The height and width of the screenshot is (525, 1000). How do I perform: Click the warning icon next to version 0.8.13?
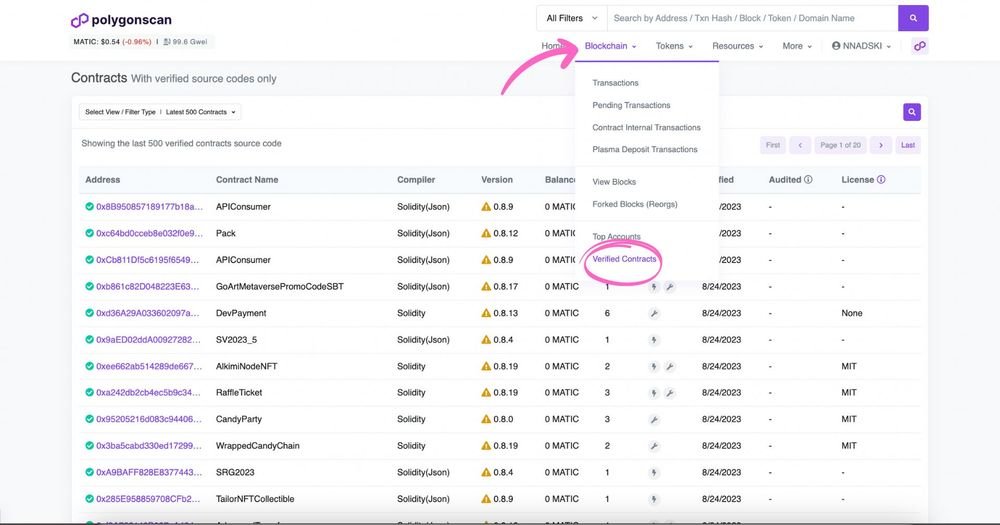pyautogui.click(x=486, y=313)
